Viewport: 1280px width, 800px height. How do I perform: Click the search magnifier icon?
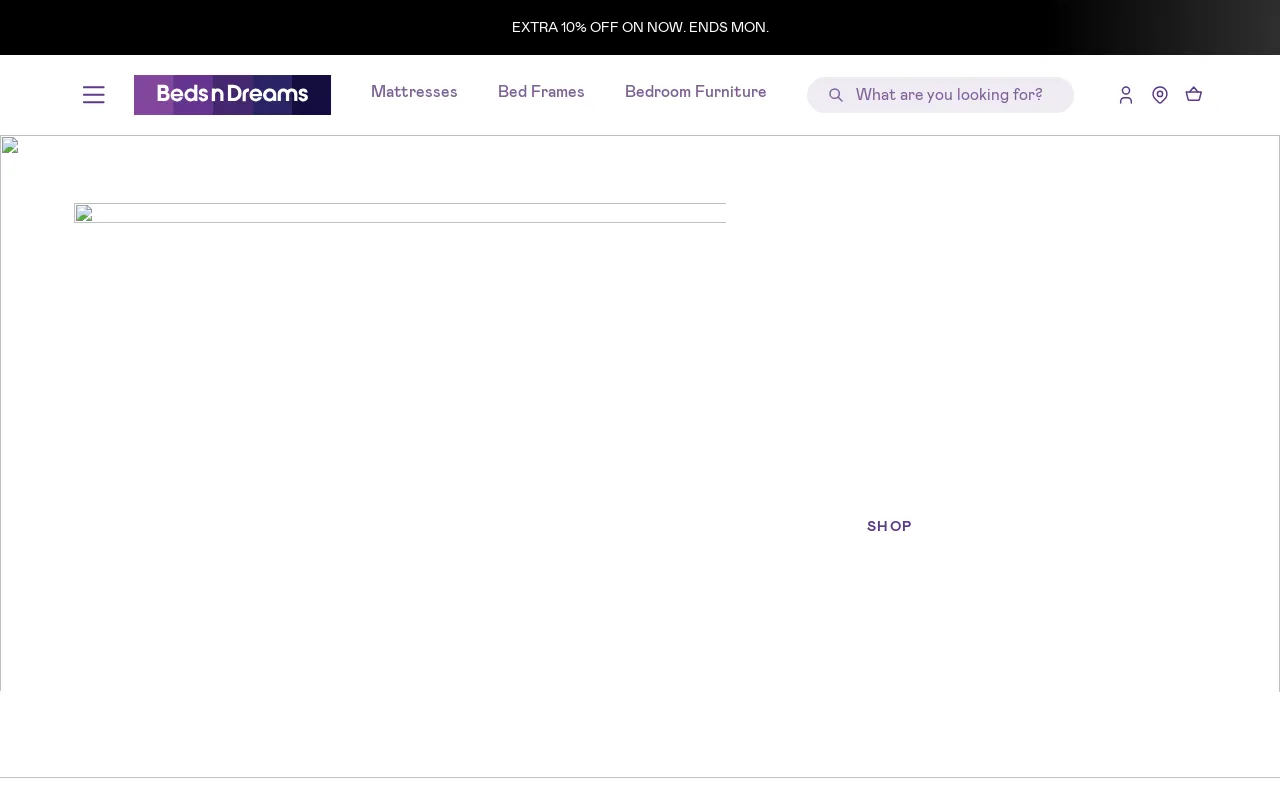pos(836,95)
